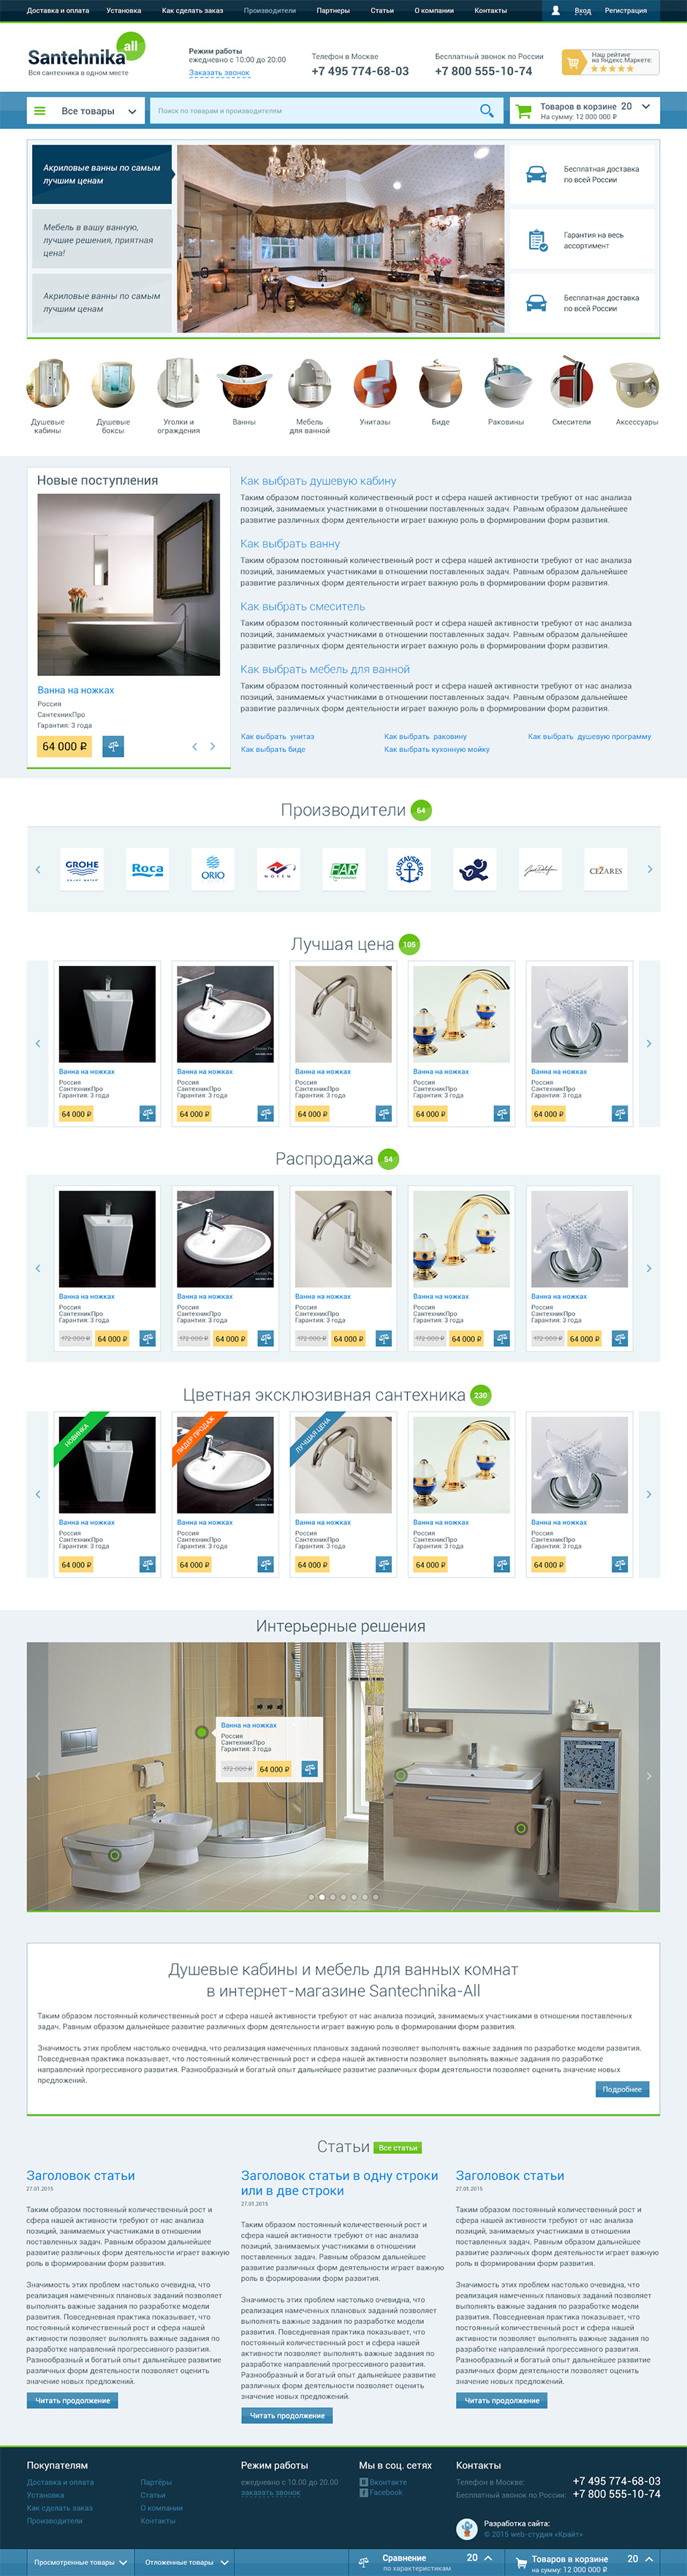The height and width of the screenshot is (2576, 687).
Task: Click the Roca manufacturer logo
Action: (148, 869)
